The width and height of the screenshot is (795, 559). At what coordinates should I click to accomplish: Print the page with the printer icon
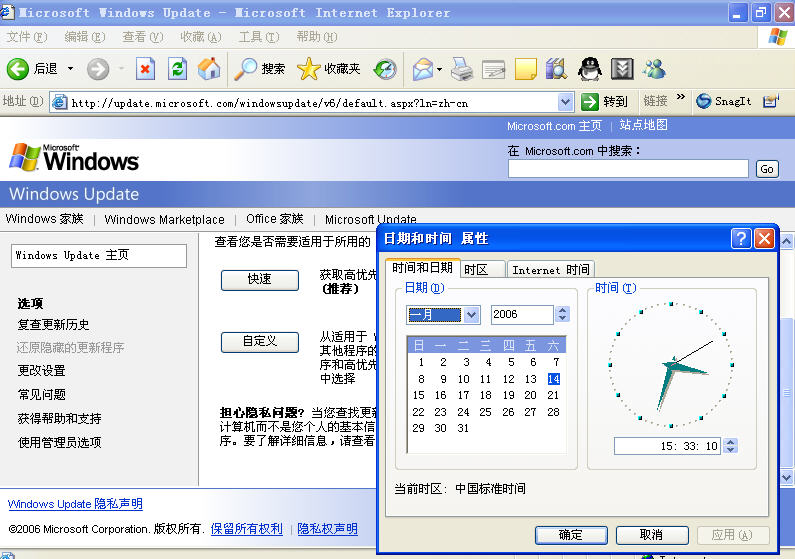pos(462,69)
